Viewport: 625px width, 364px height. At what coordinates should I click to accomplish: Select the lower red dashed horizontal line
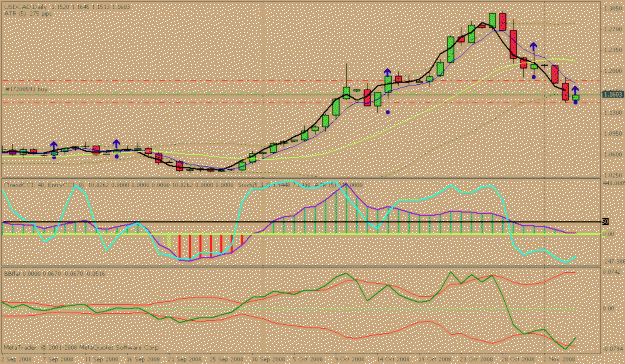(x=301, y=102)
